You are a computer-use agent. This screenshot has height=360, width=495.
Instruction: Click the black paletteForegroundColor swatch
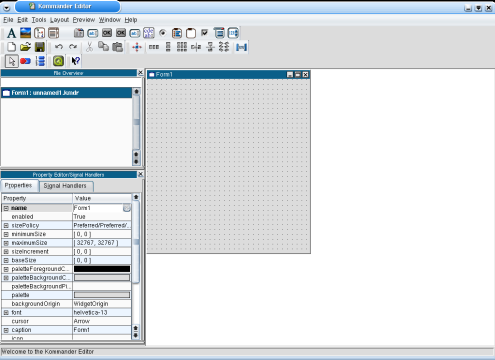102,269
